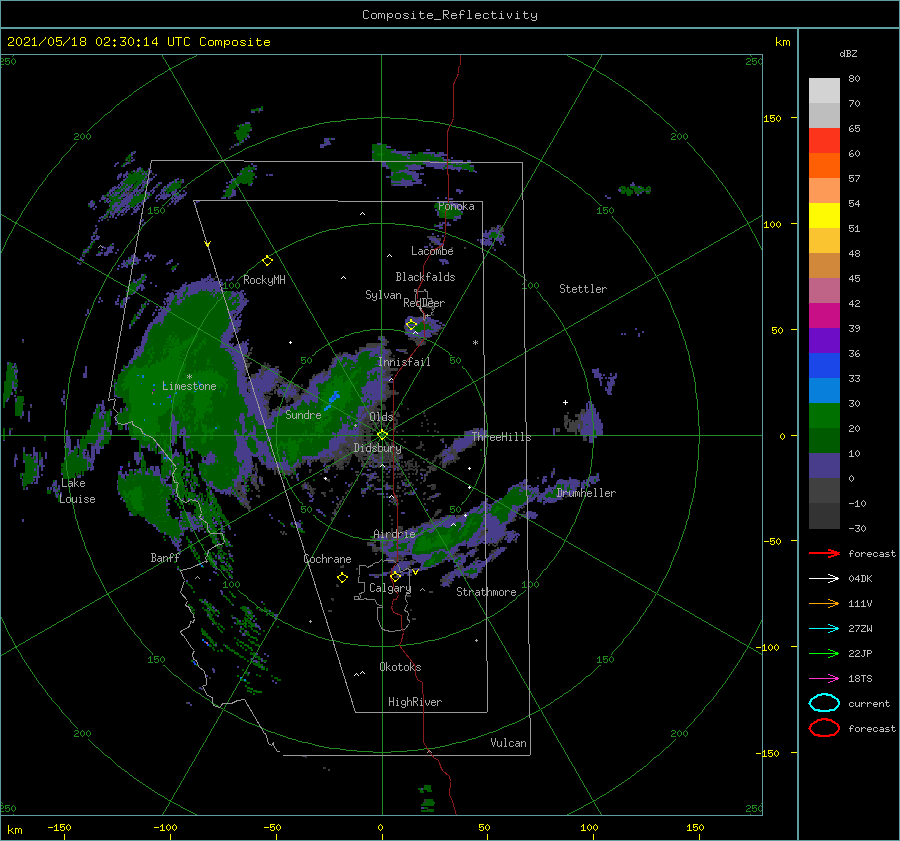Click the Banff label
This screenshot has height=841, width=900.
click(165, 558)
